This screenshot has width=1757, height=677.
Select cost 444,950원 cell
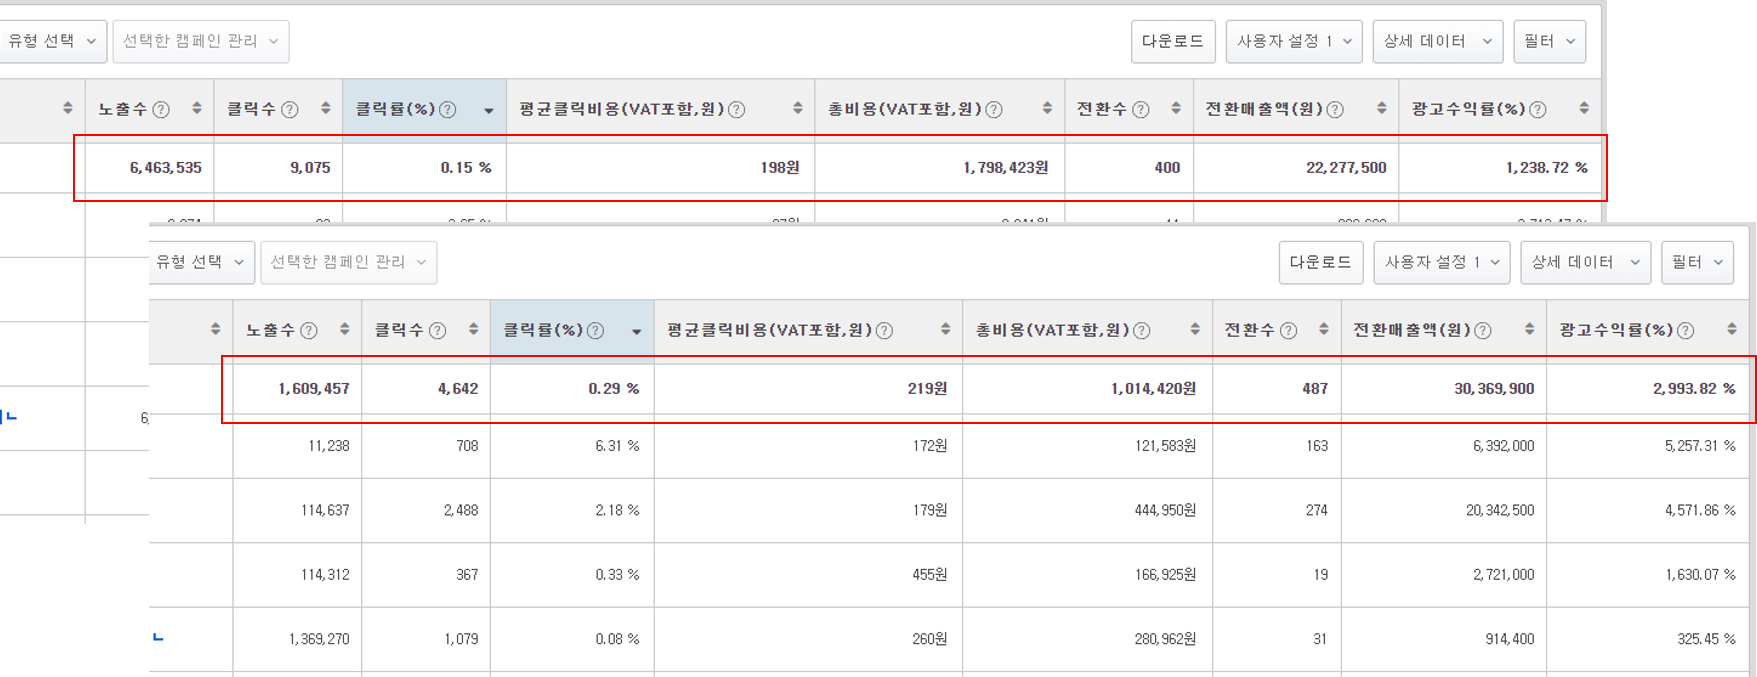pos(1088,510)
